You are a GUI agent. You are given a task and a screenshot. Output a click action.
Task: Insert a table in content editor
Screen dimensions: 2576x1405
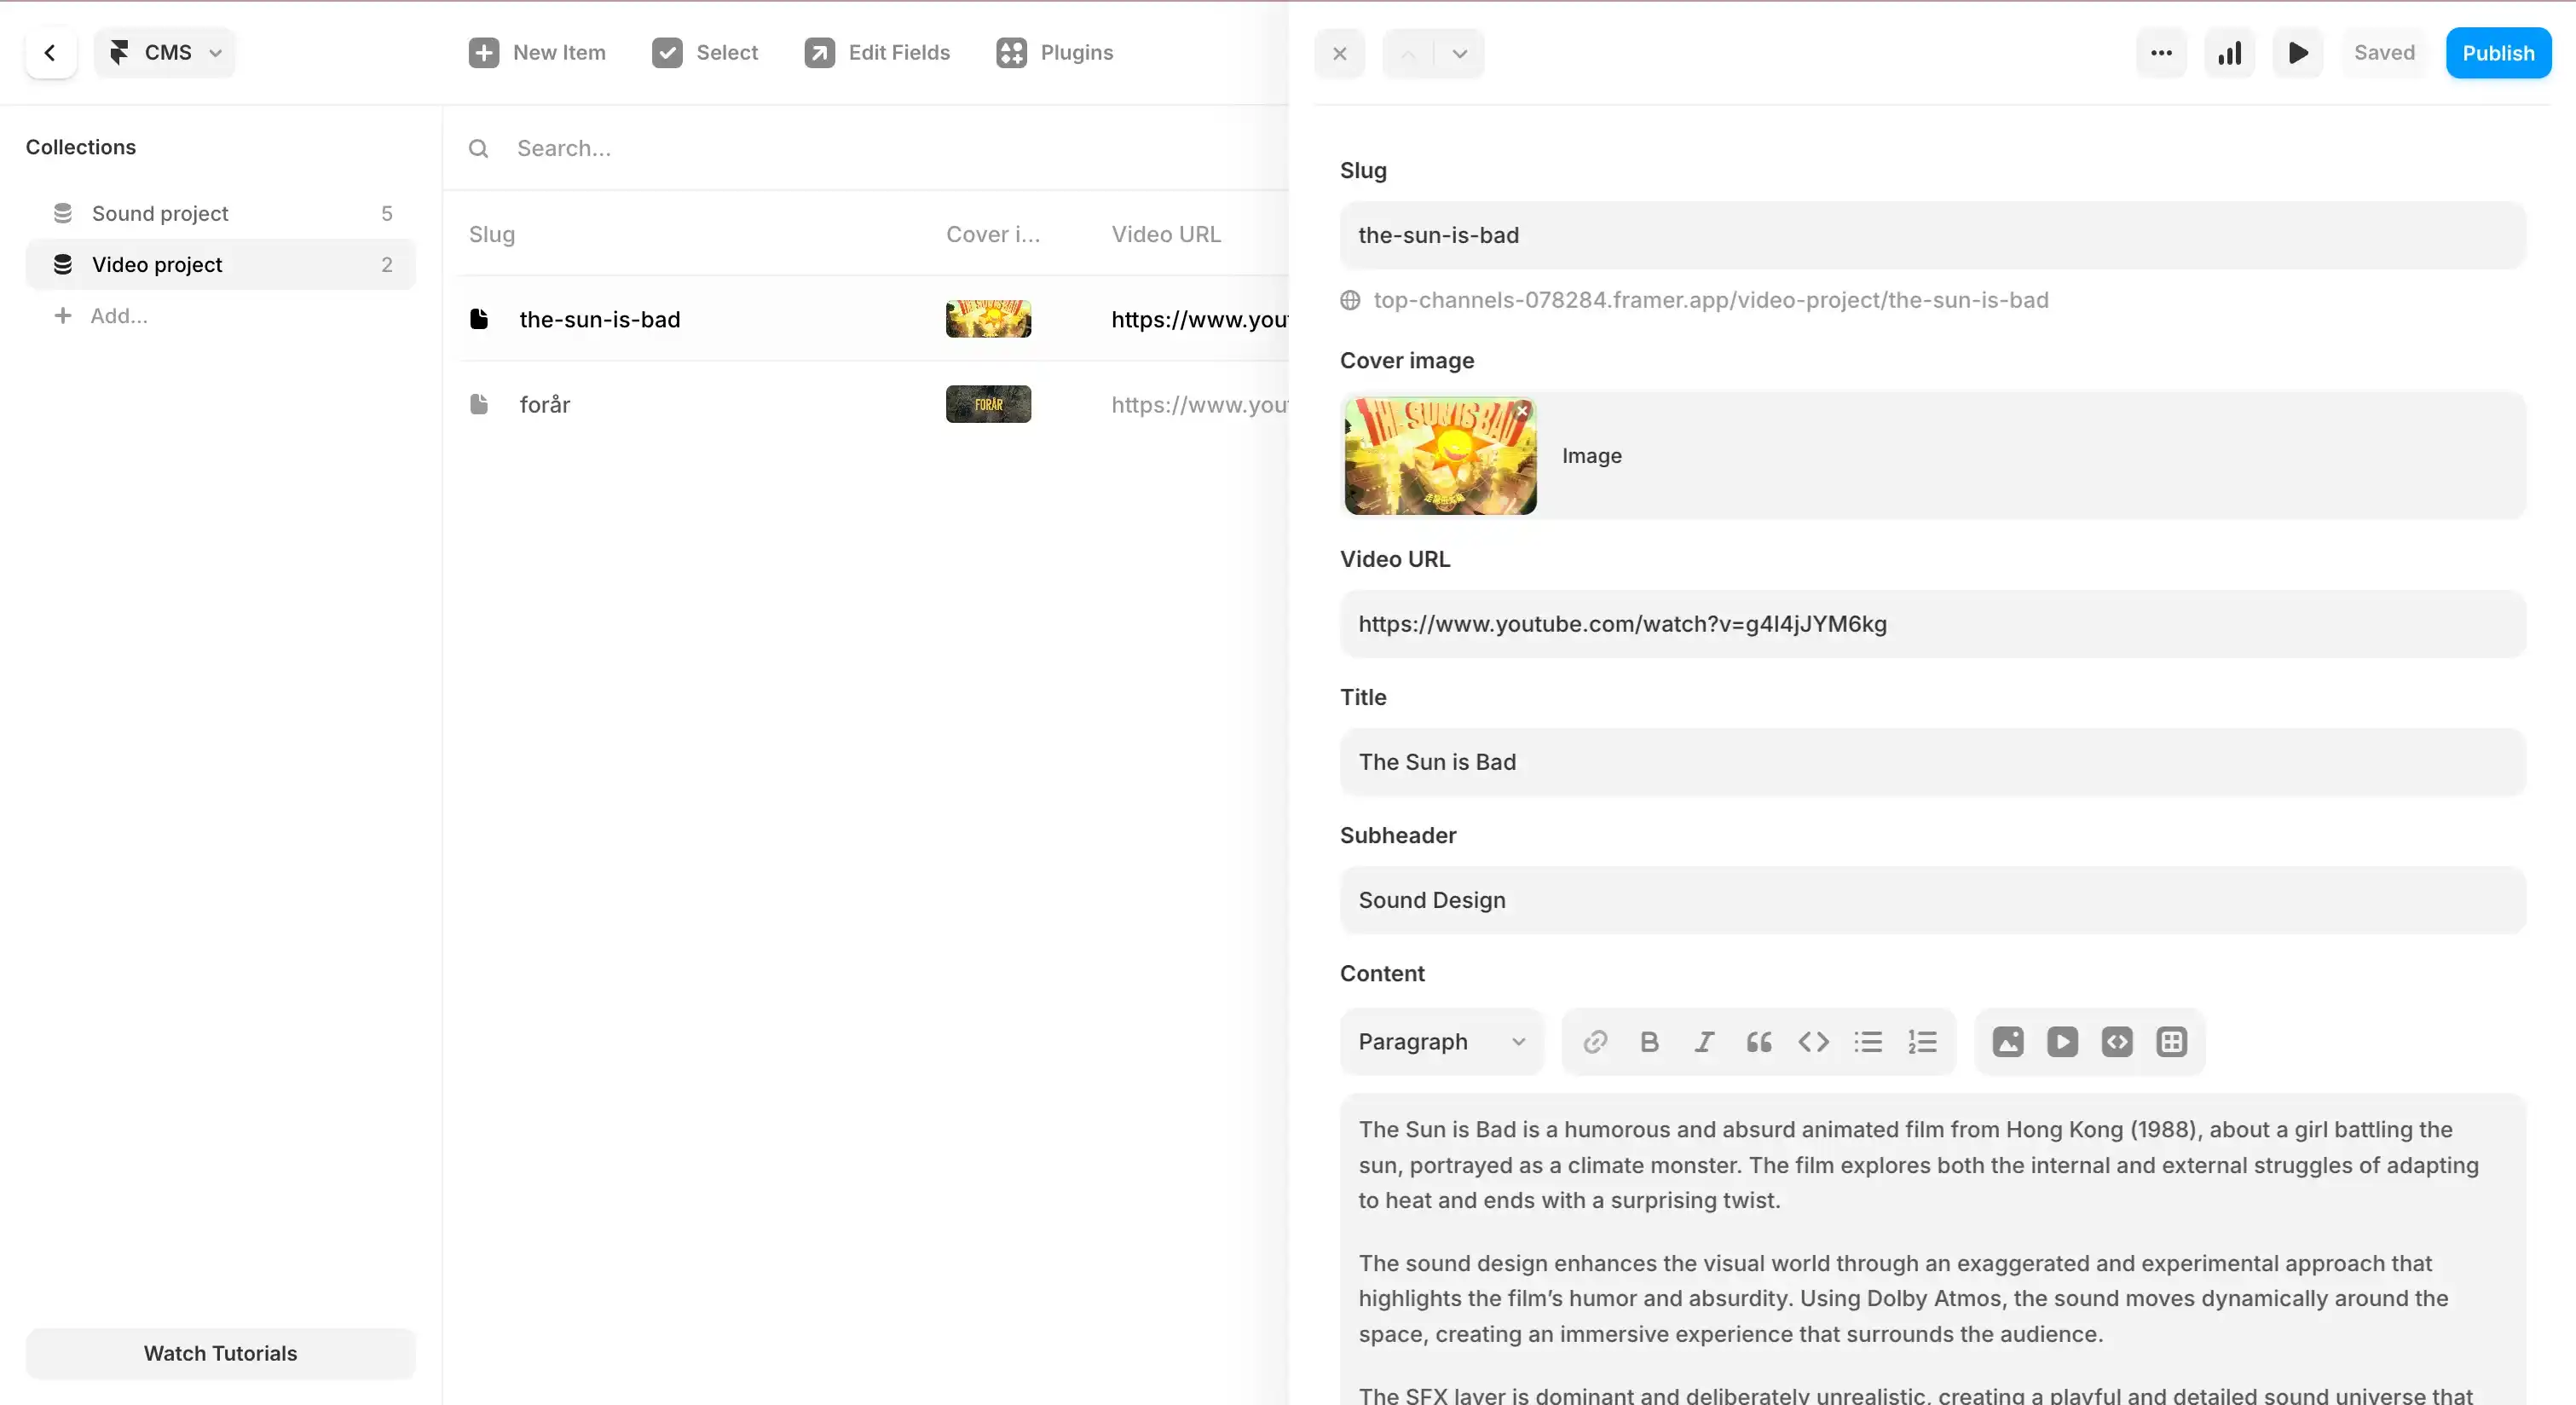2171,1042
